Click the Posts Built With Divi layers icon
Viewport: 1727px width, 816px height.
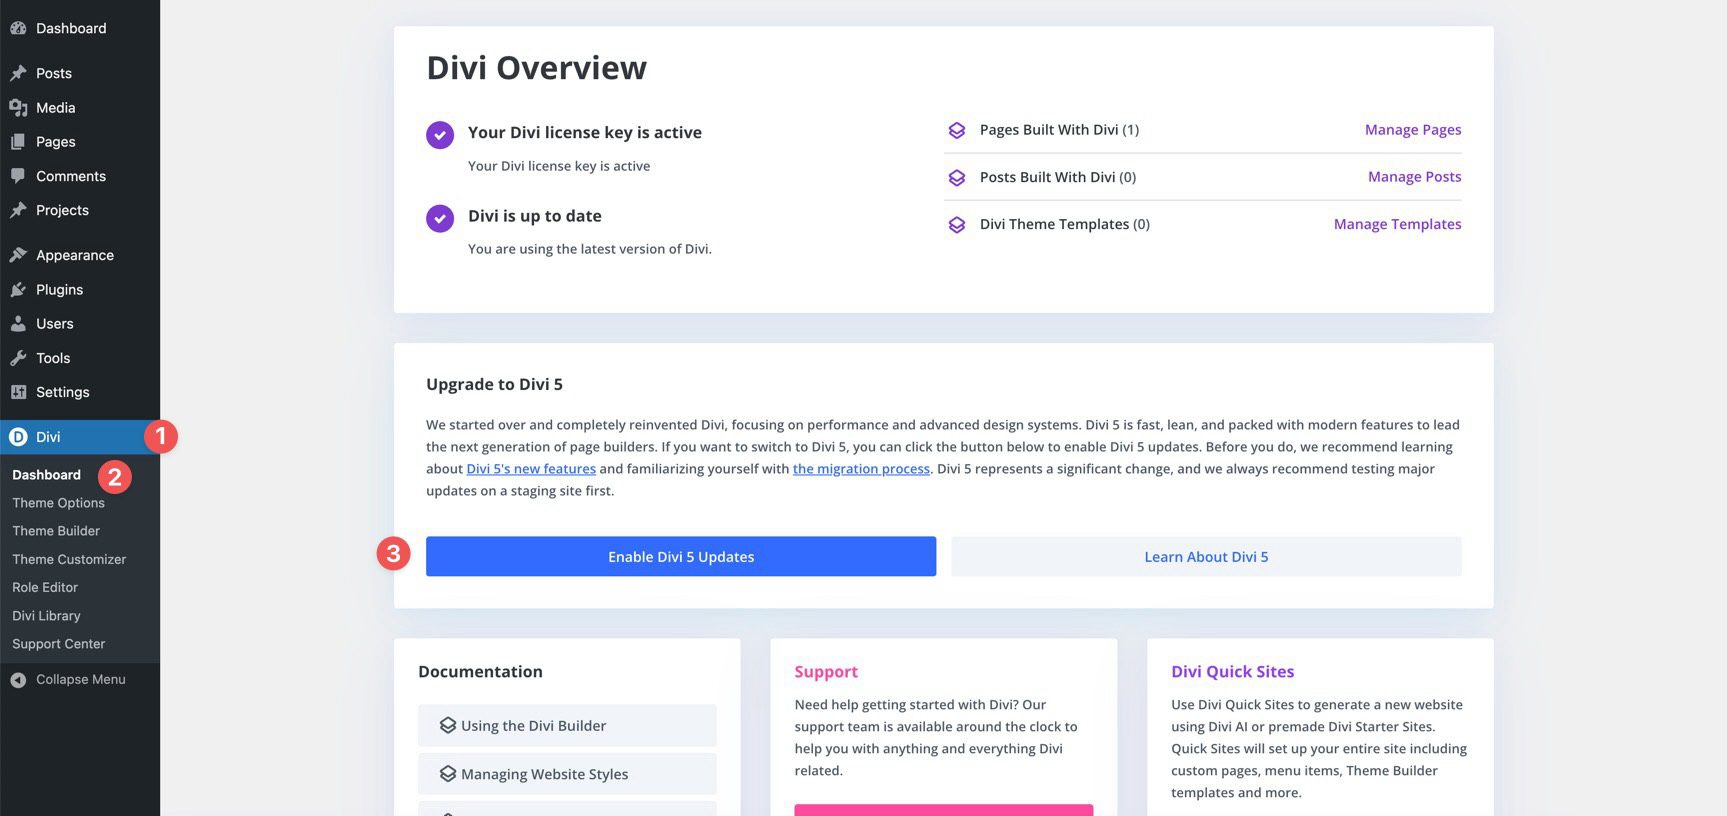tap(957, 177)
